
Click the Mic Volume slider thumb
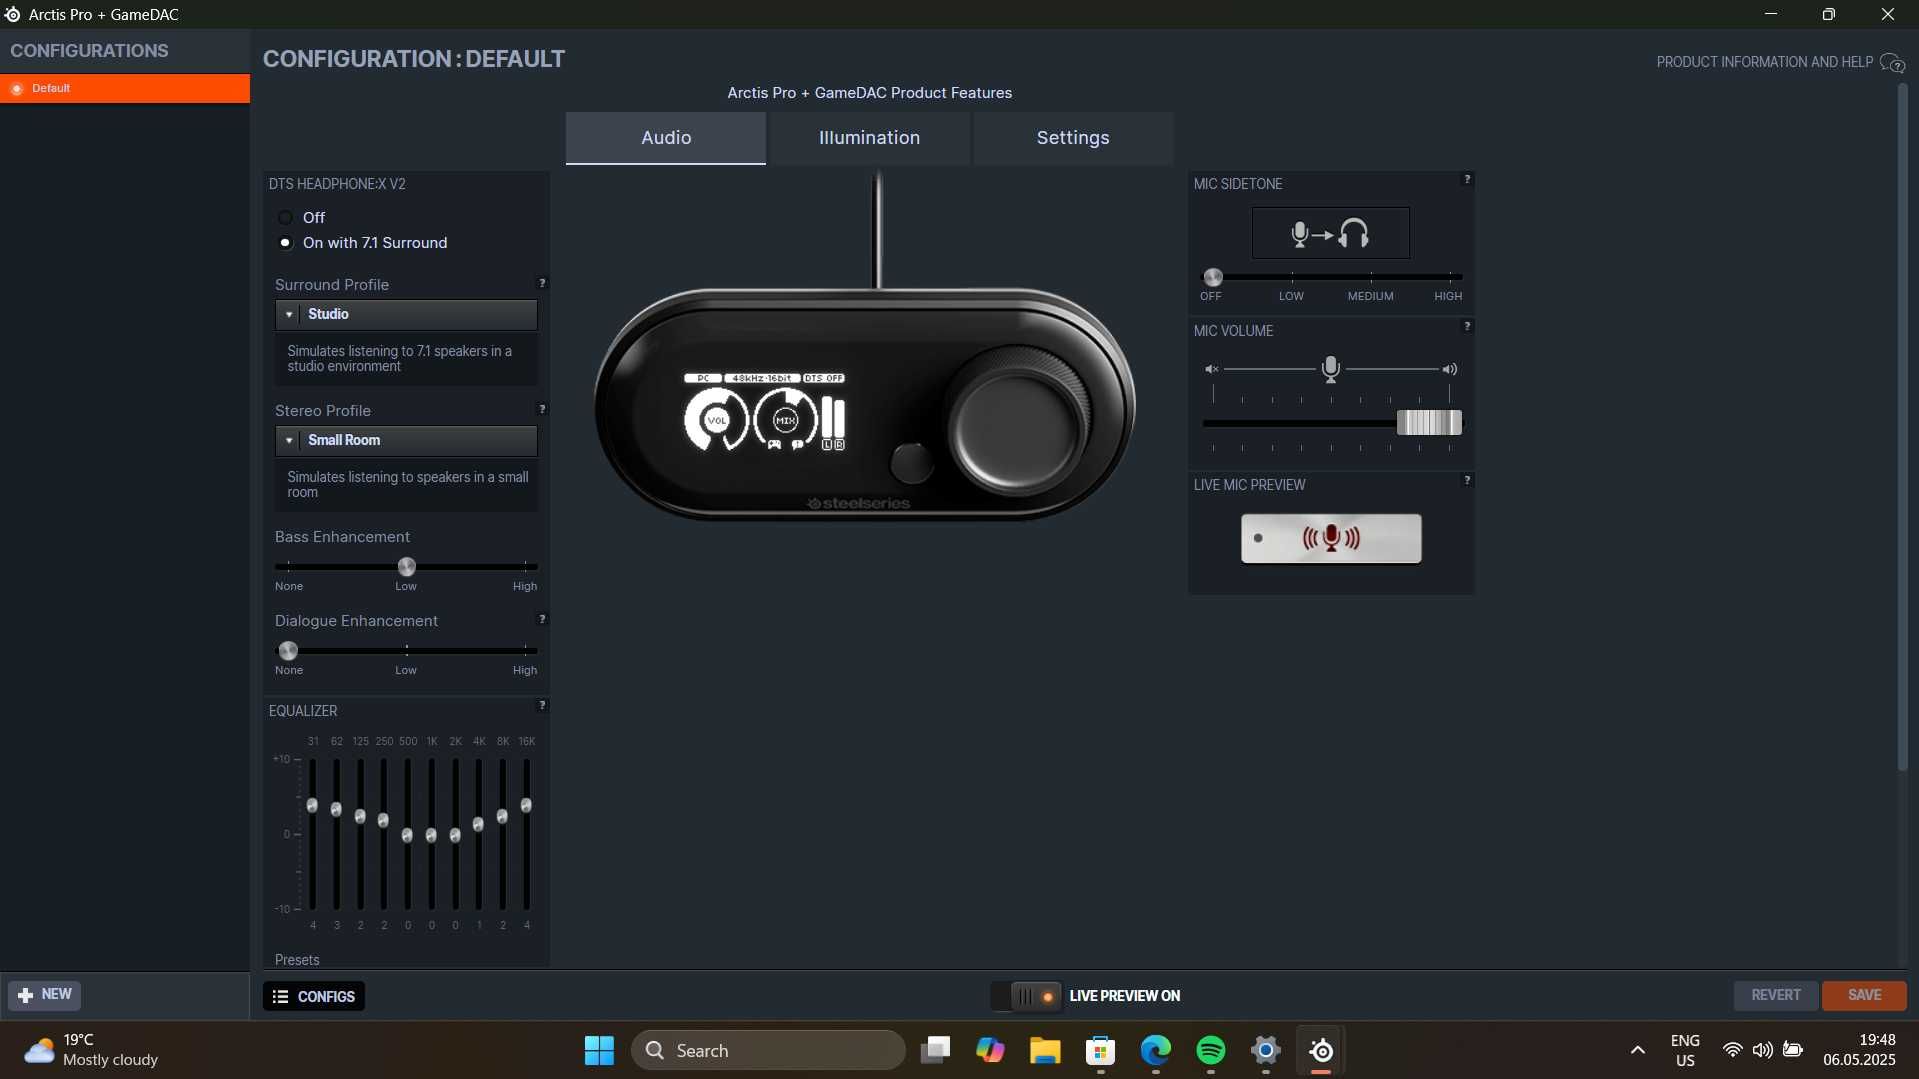[1429, 423]
